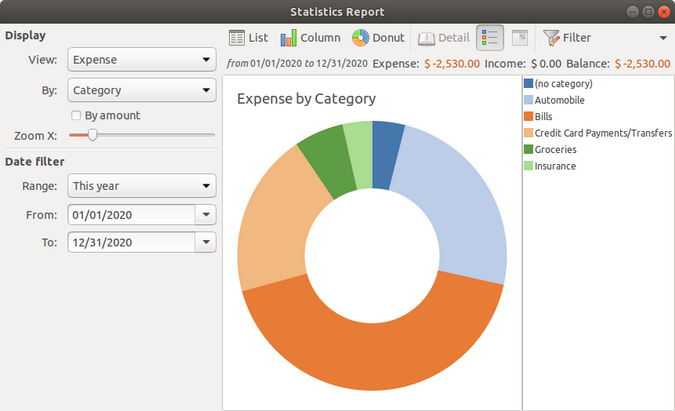Viewport: 675px width, 411px height.
Task: Open the Detail panel
Action: point(442,38)
